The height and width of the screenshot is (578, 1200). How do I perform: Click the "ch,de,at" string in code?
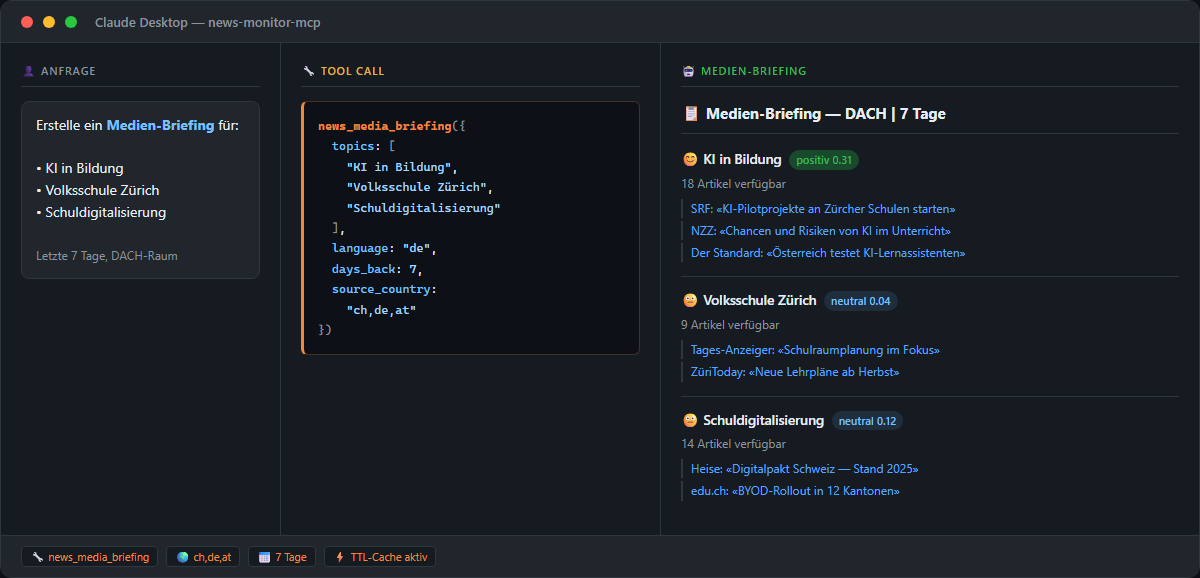pos(381,310)
